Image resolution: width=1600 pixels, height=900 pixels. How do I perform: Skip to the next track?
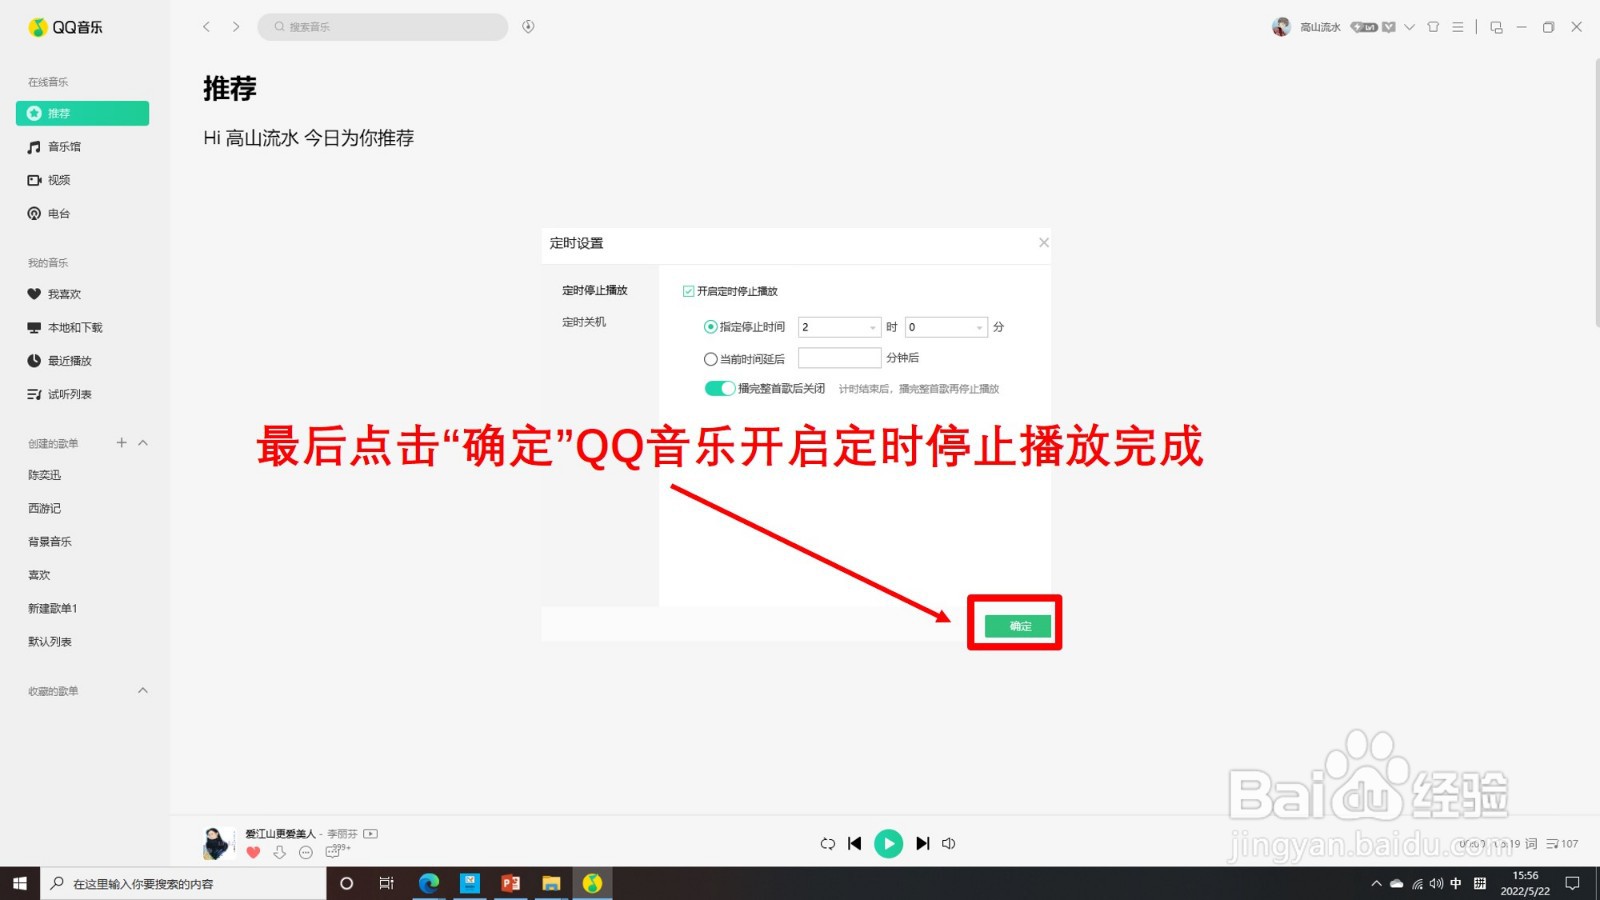click(923, 844)
